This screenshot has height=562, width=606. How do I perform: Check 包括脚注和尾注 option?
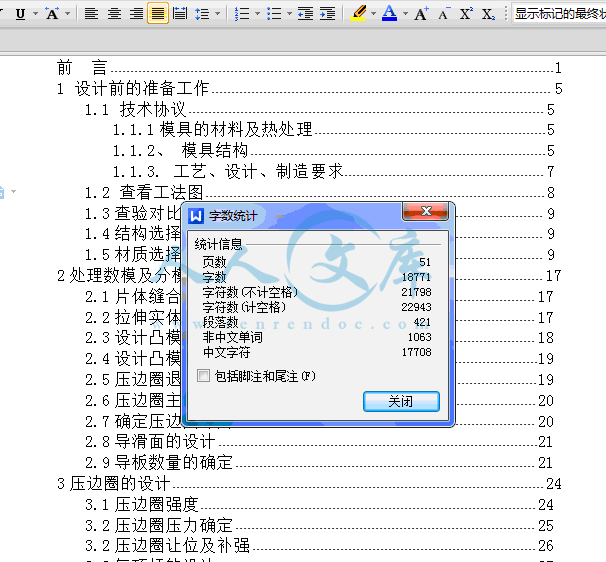click(203, 376)
